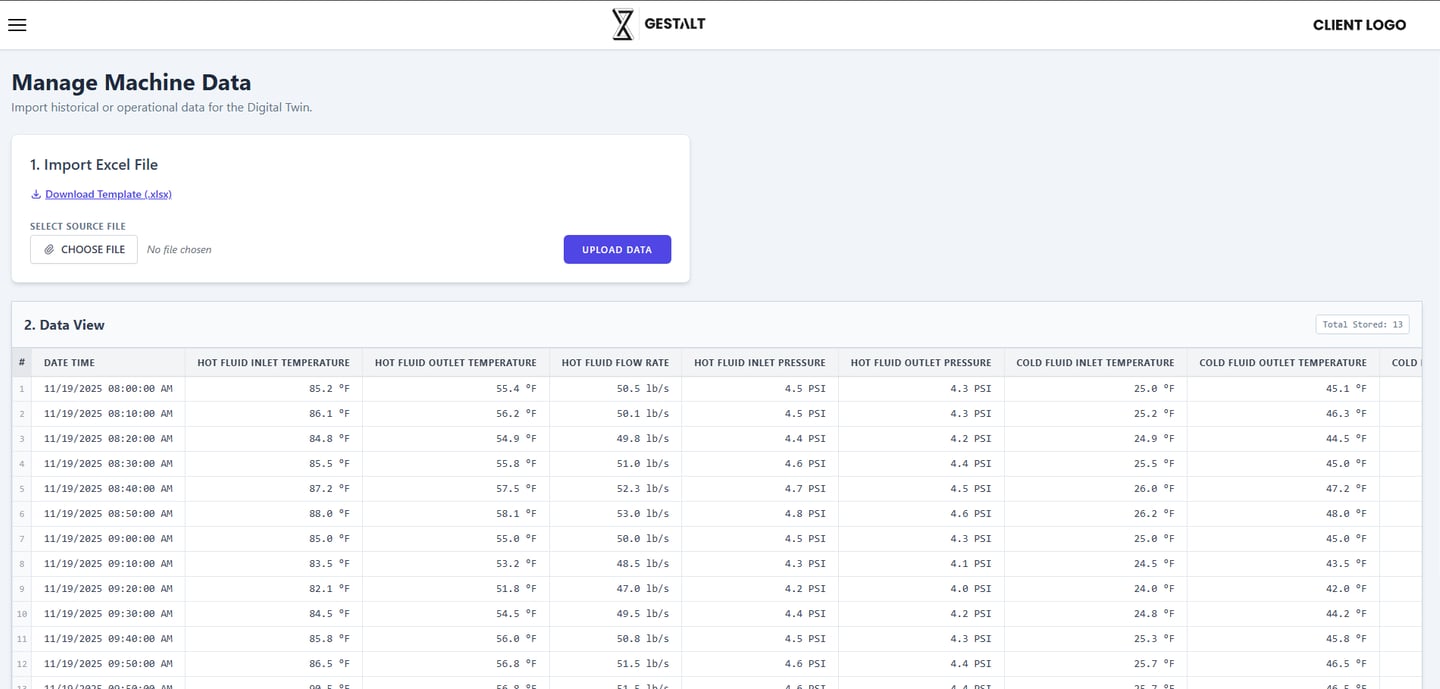Screen dimensions: 1440x689
Task: Click the 4.8 PSI inlet pressure value
Action: click(805, 513)
